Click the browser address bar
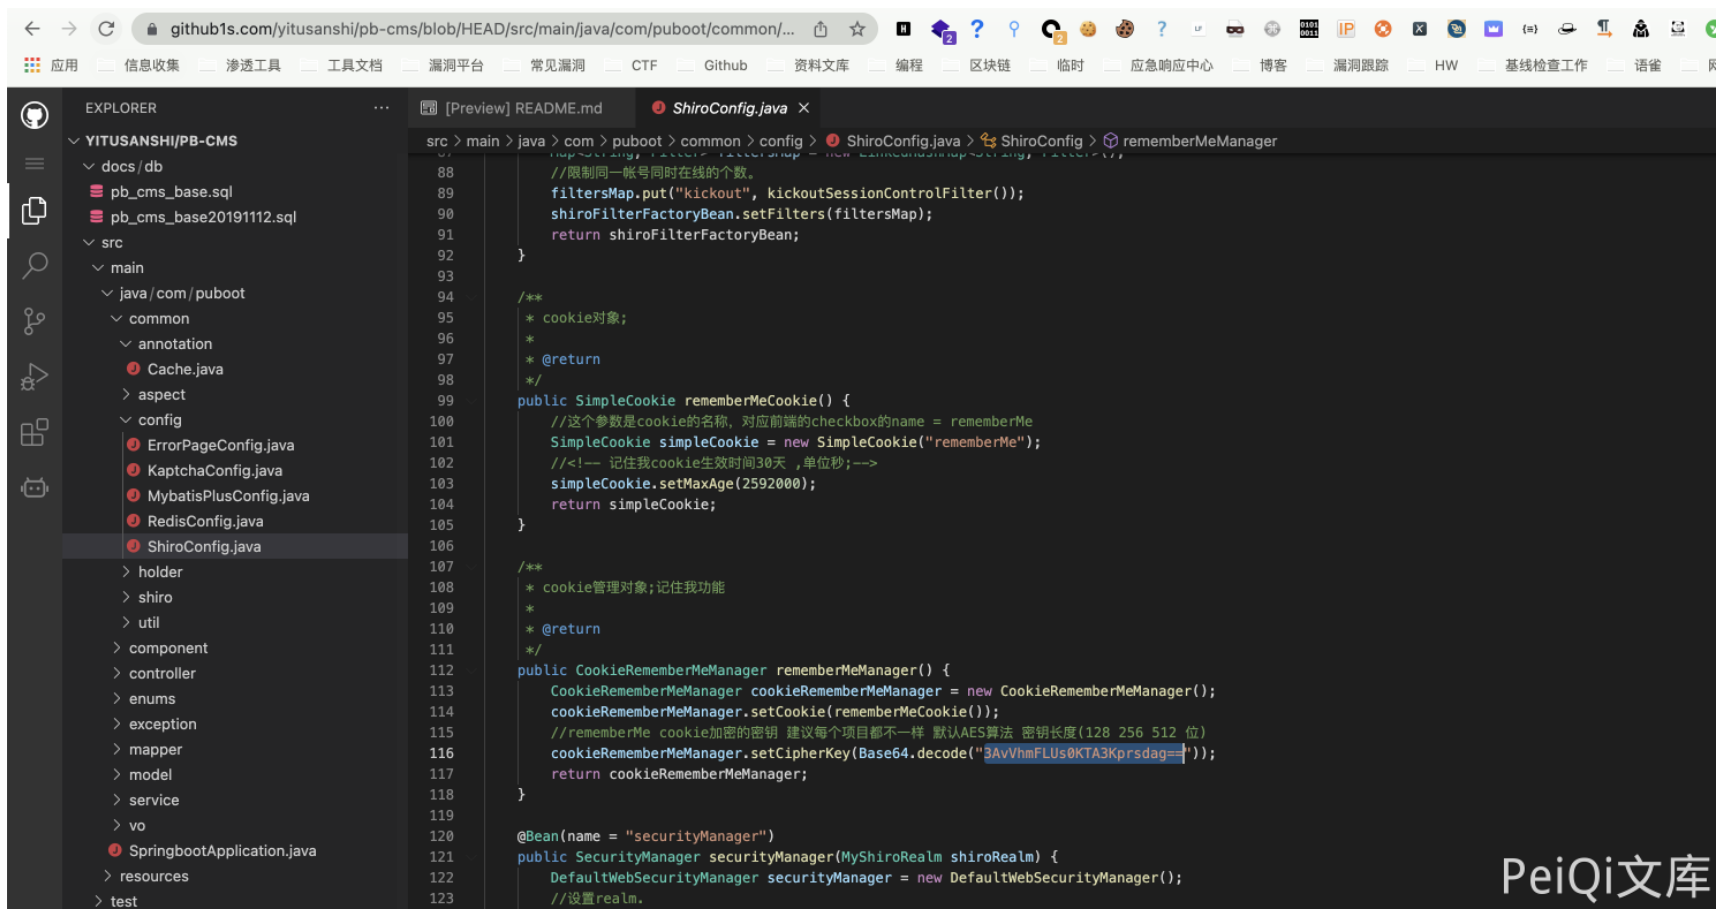Screen dimensions: 1727x920 [x=480, y=29]
